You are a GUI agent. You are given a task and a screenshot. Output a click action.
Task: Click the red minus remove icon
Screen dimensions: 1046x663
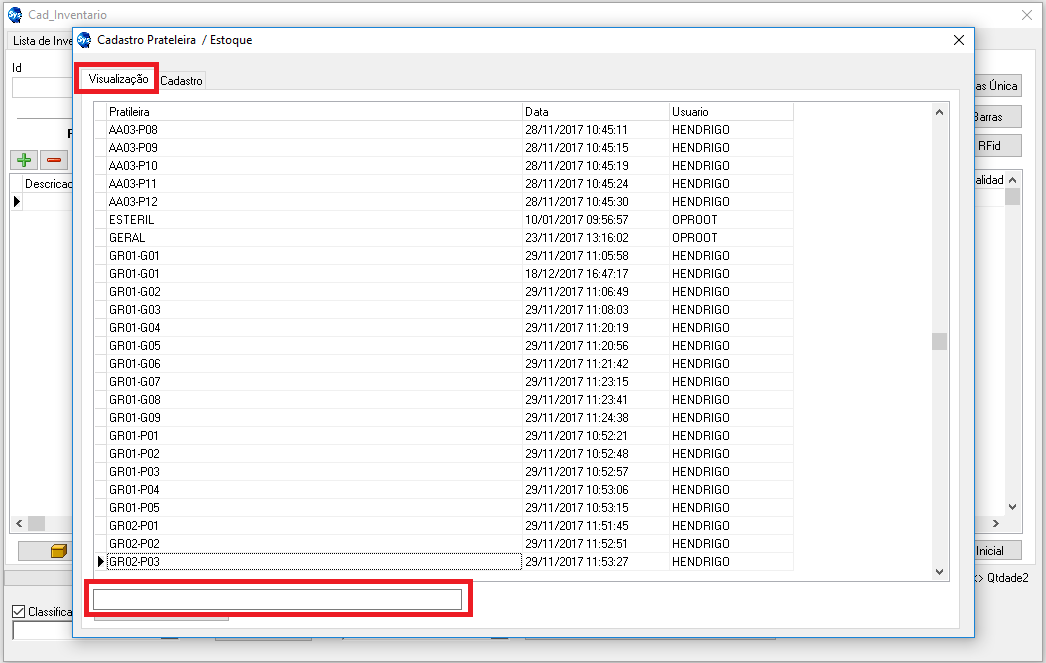point(54,160)
